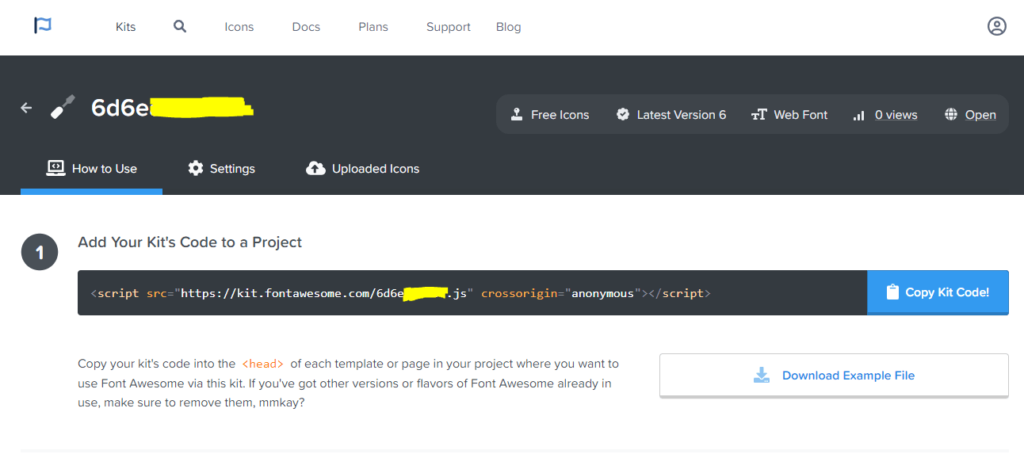This screenshot has width=1024, height=454.
Task: Go back using the left arrow
Action: 27,108
